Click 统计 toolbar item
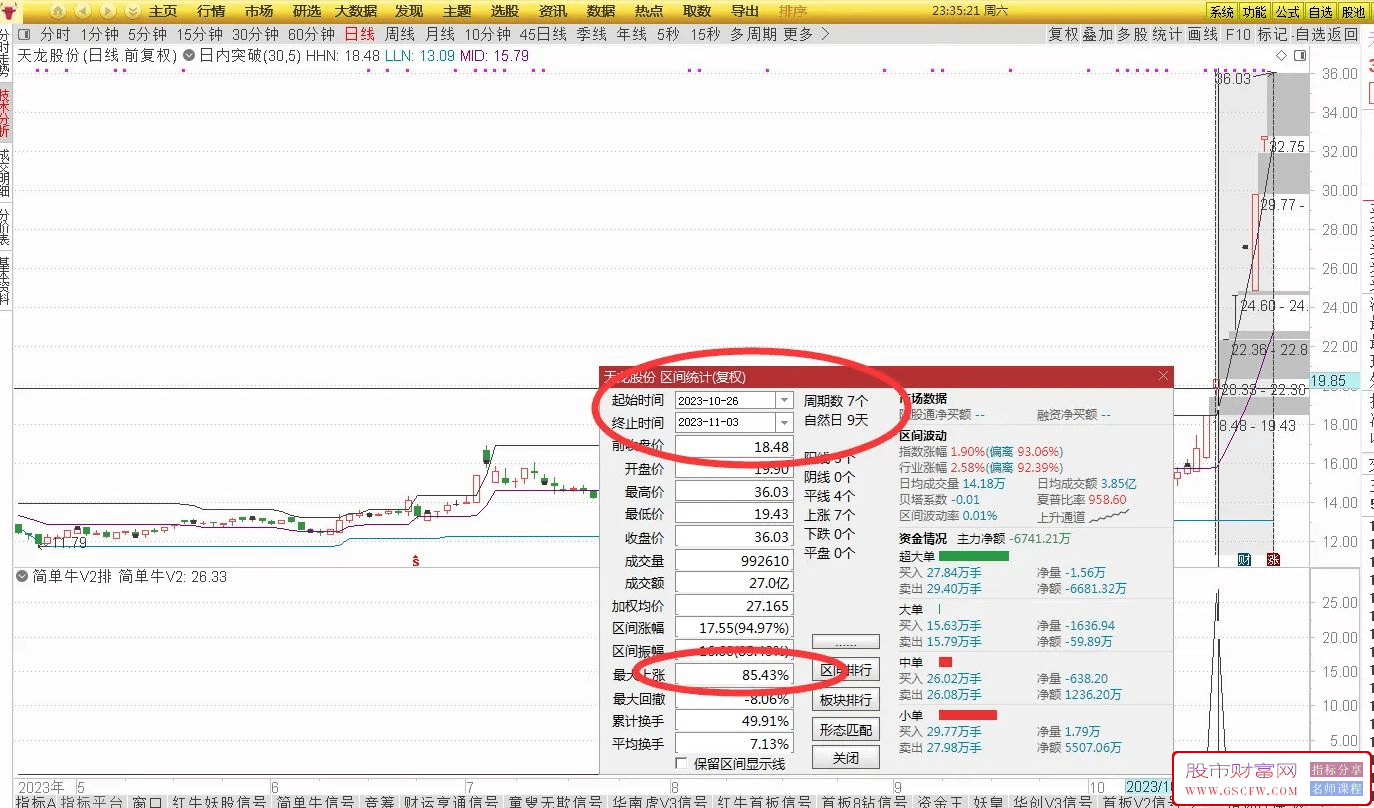Screen dimensions: 1374x808 (1167, 34)
